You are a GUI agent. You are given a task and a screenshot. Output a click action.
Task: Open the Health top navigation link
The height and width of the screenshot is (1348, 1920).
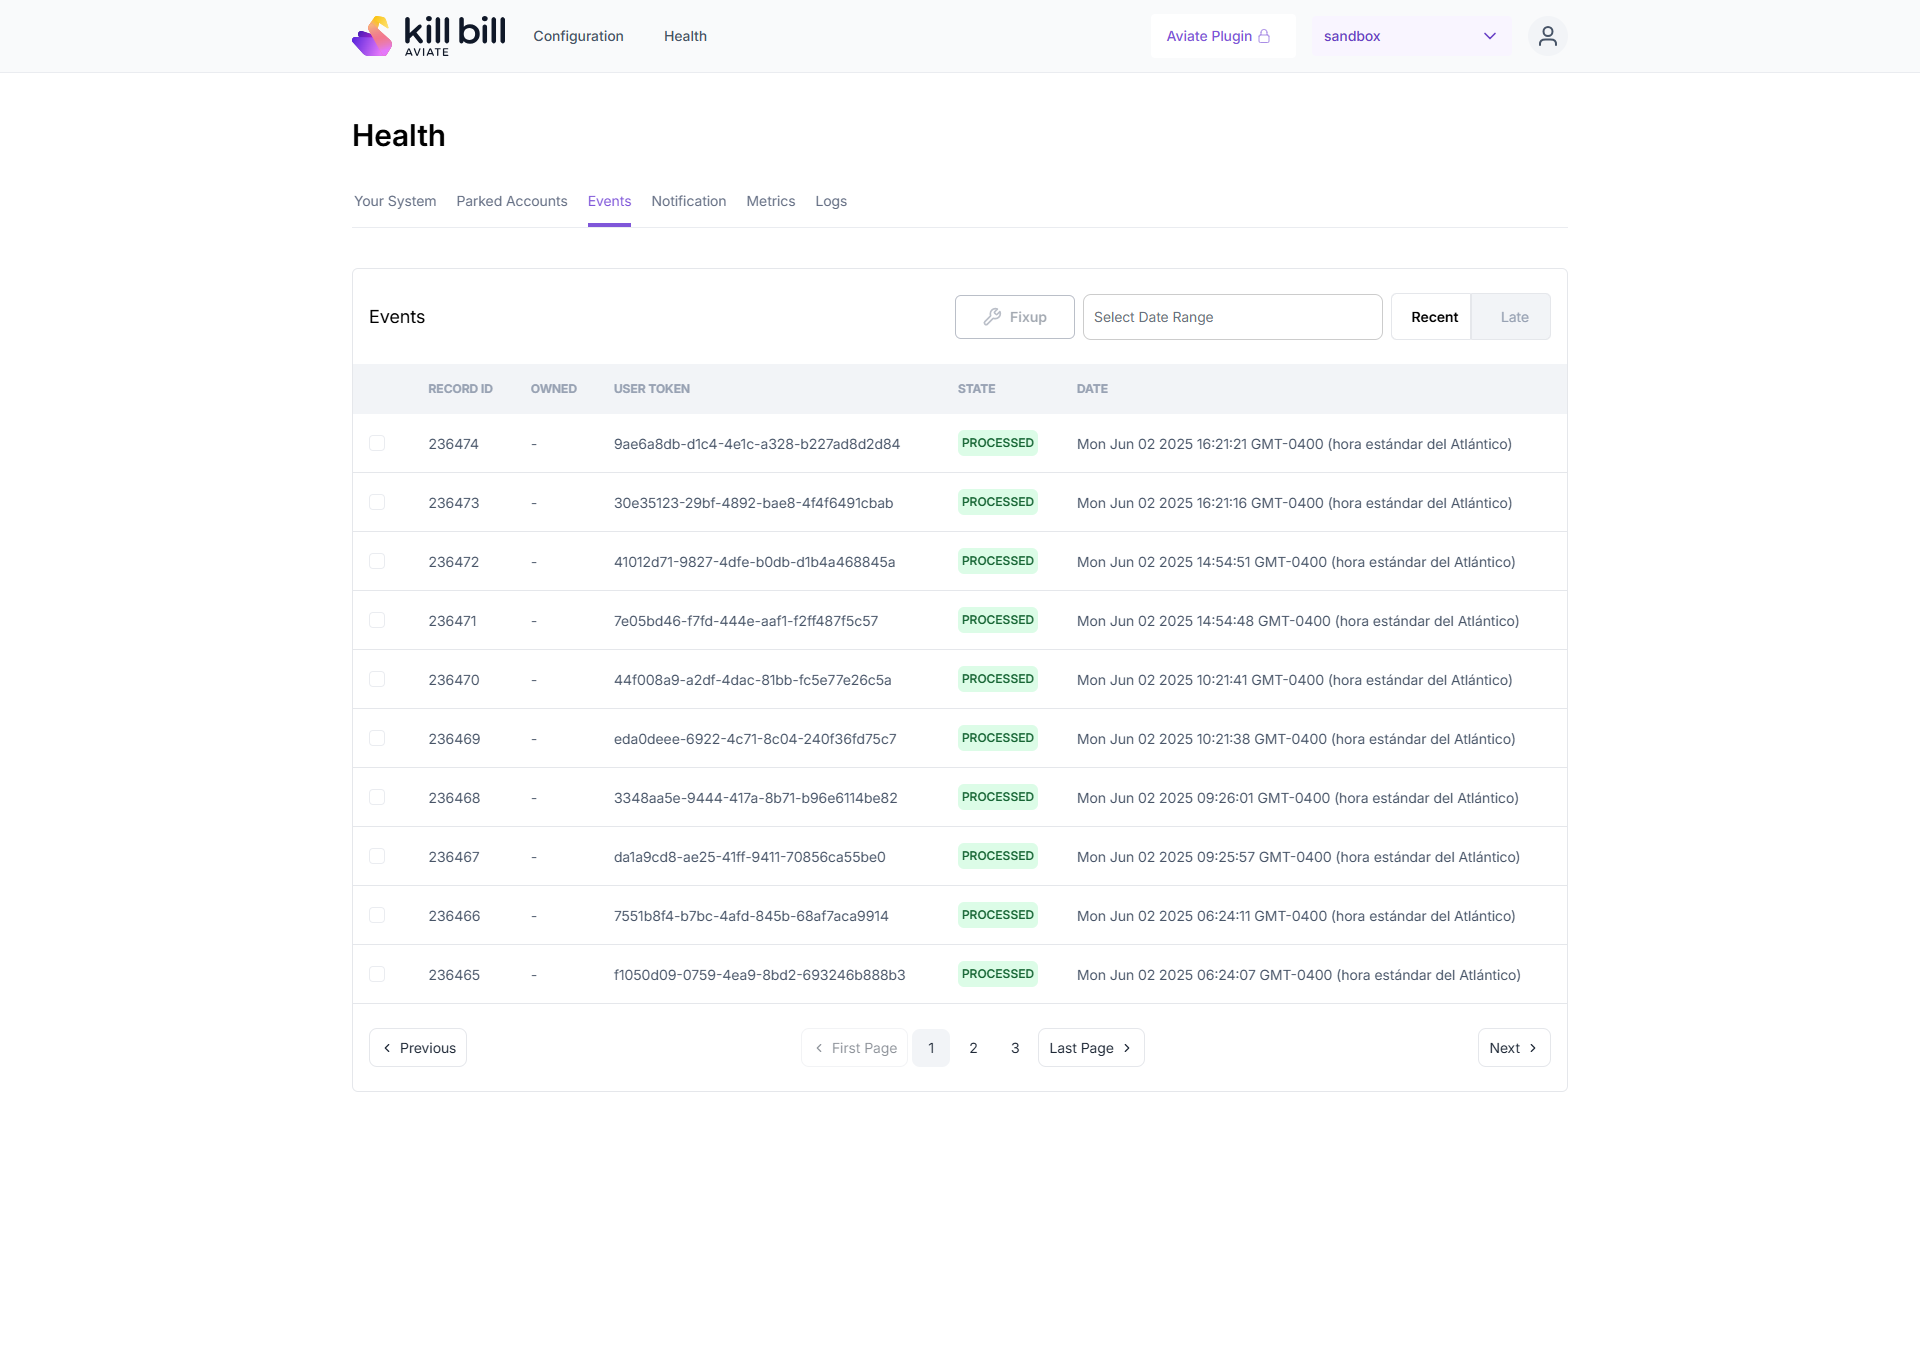coord(685,36)
